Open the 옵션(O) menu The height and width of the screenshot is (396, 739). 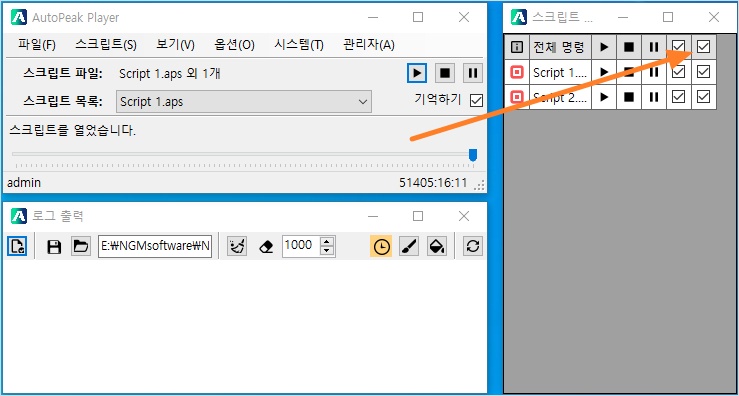(x=234, y=45)
